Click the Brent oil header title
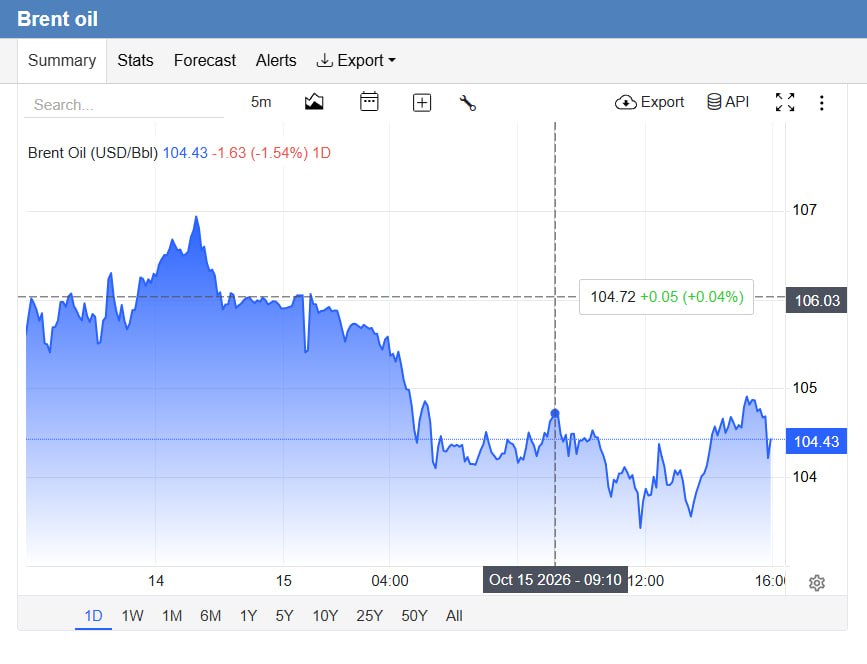This screenshot has height=664, width=867. pyautogui.click(x=58, y=19)
